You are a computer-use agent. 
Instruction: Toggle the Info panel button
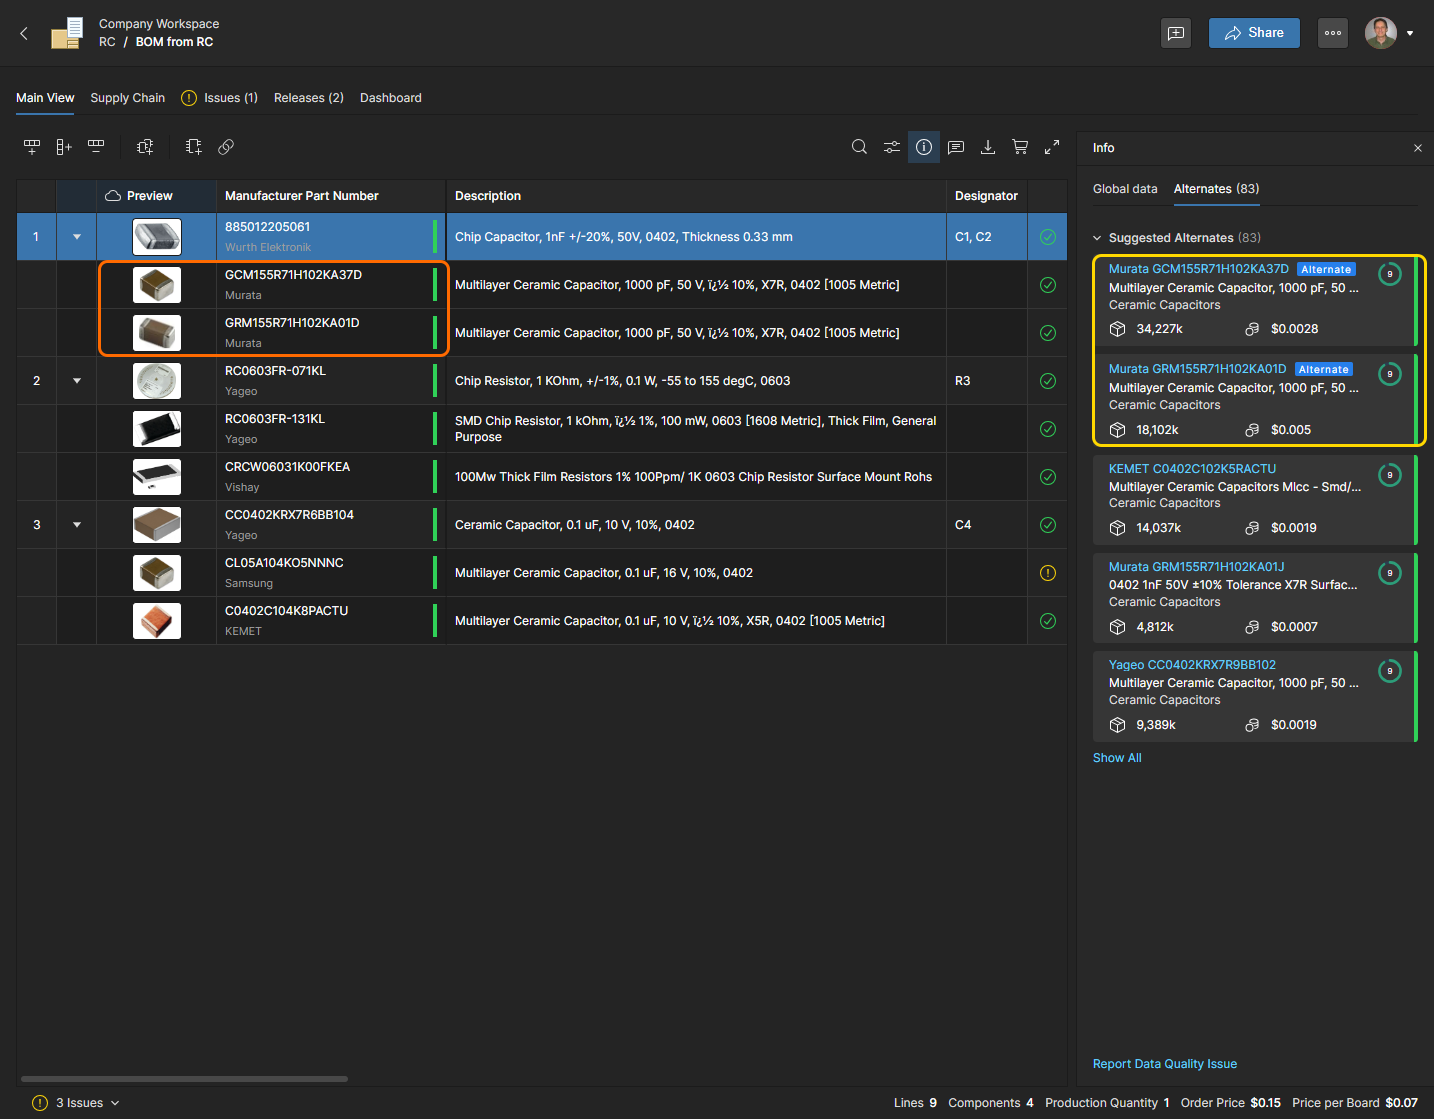[924, 147]
